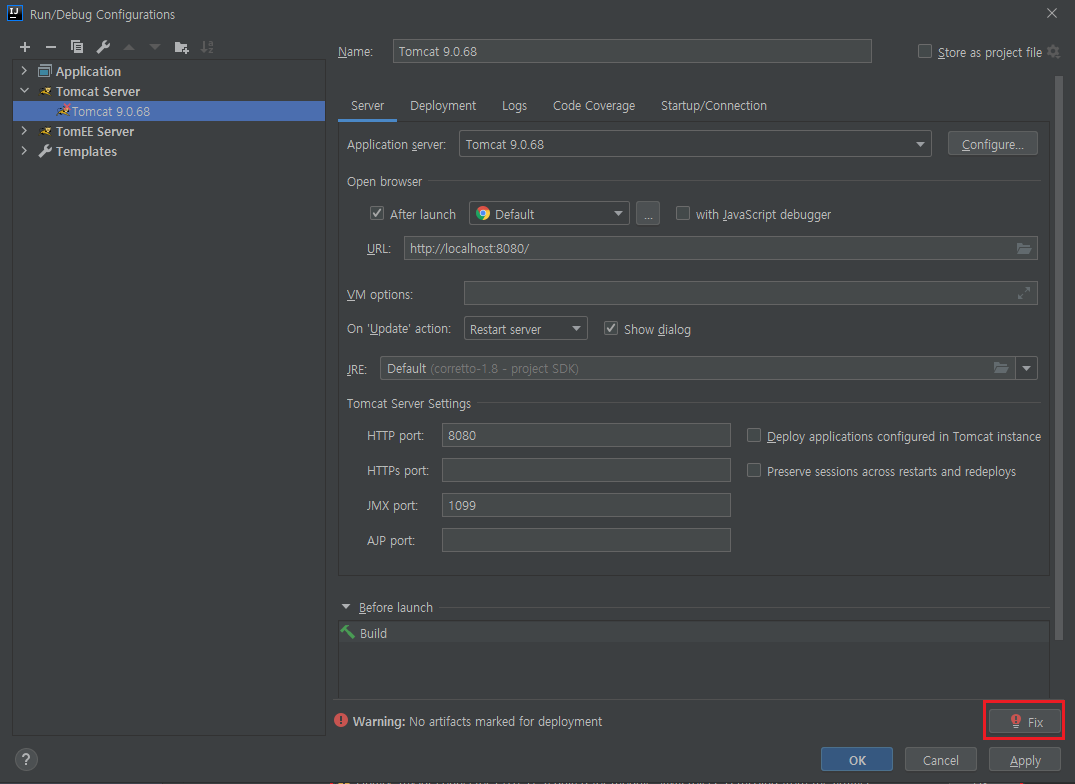Open the On 'Update' action dropdown
The height and width of the screenshot is (784, 1075).
pyautogui.click(x=525, y=328)
